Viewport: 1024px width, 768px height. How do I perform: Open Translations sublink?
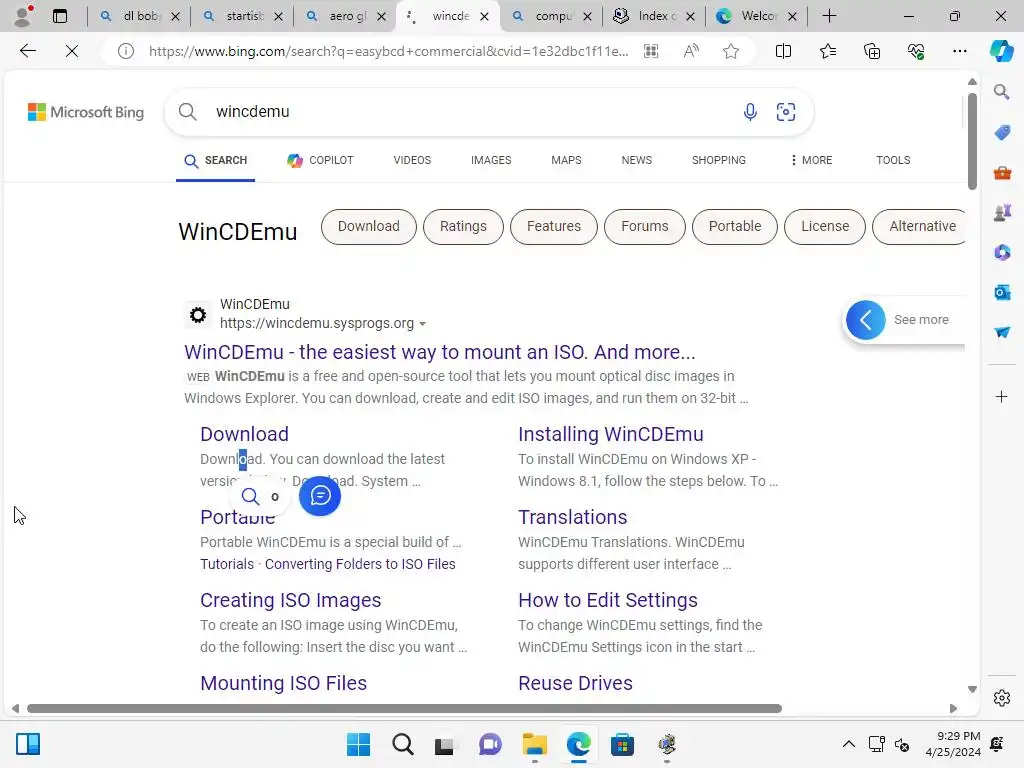(x=572, y=517)
